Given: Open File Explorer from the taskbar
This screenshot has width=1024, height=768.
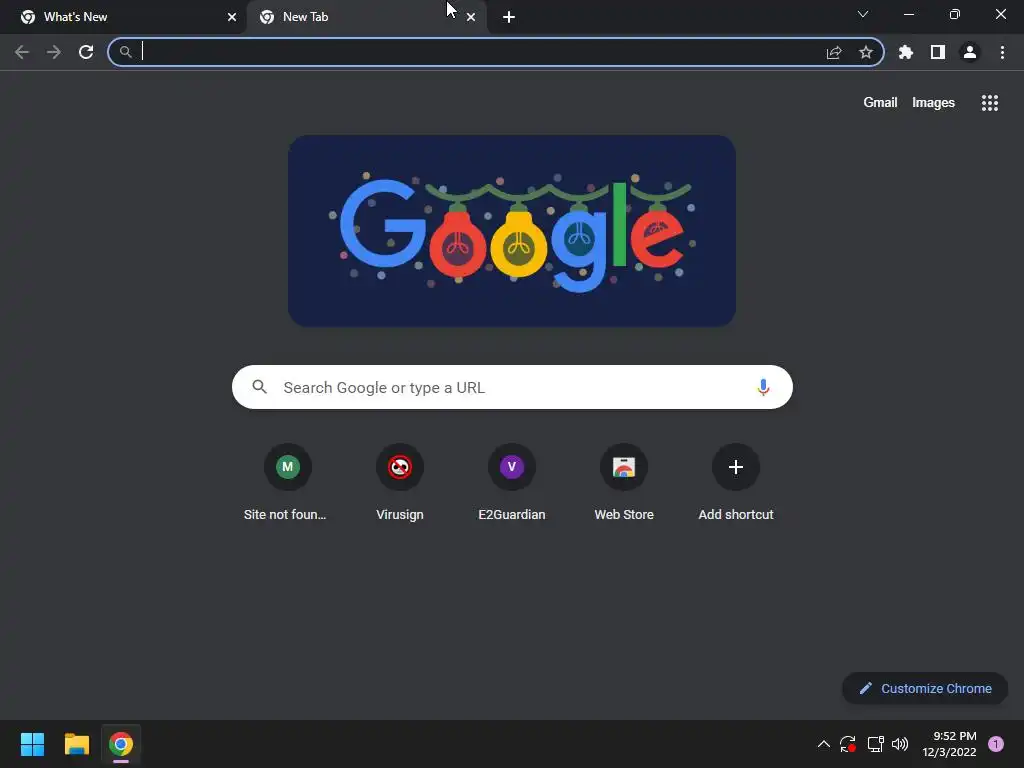Looking at the screenshot, I should (76, 744).
